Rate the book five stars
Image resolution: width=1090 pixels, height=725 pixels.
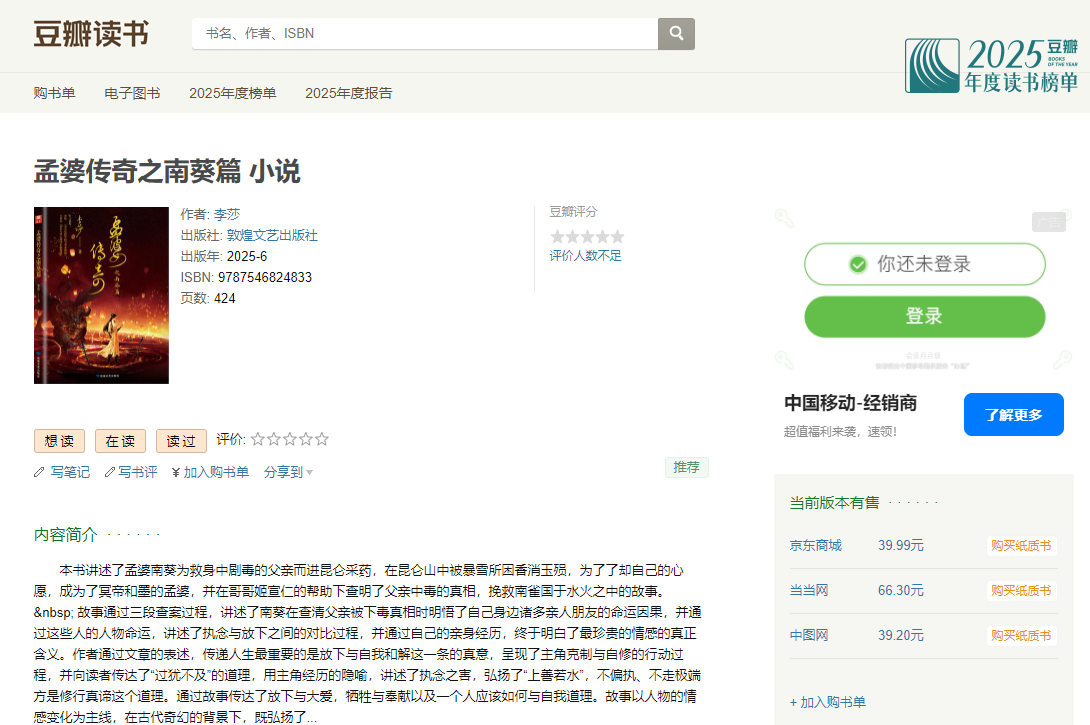(x=322, y=439)
